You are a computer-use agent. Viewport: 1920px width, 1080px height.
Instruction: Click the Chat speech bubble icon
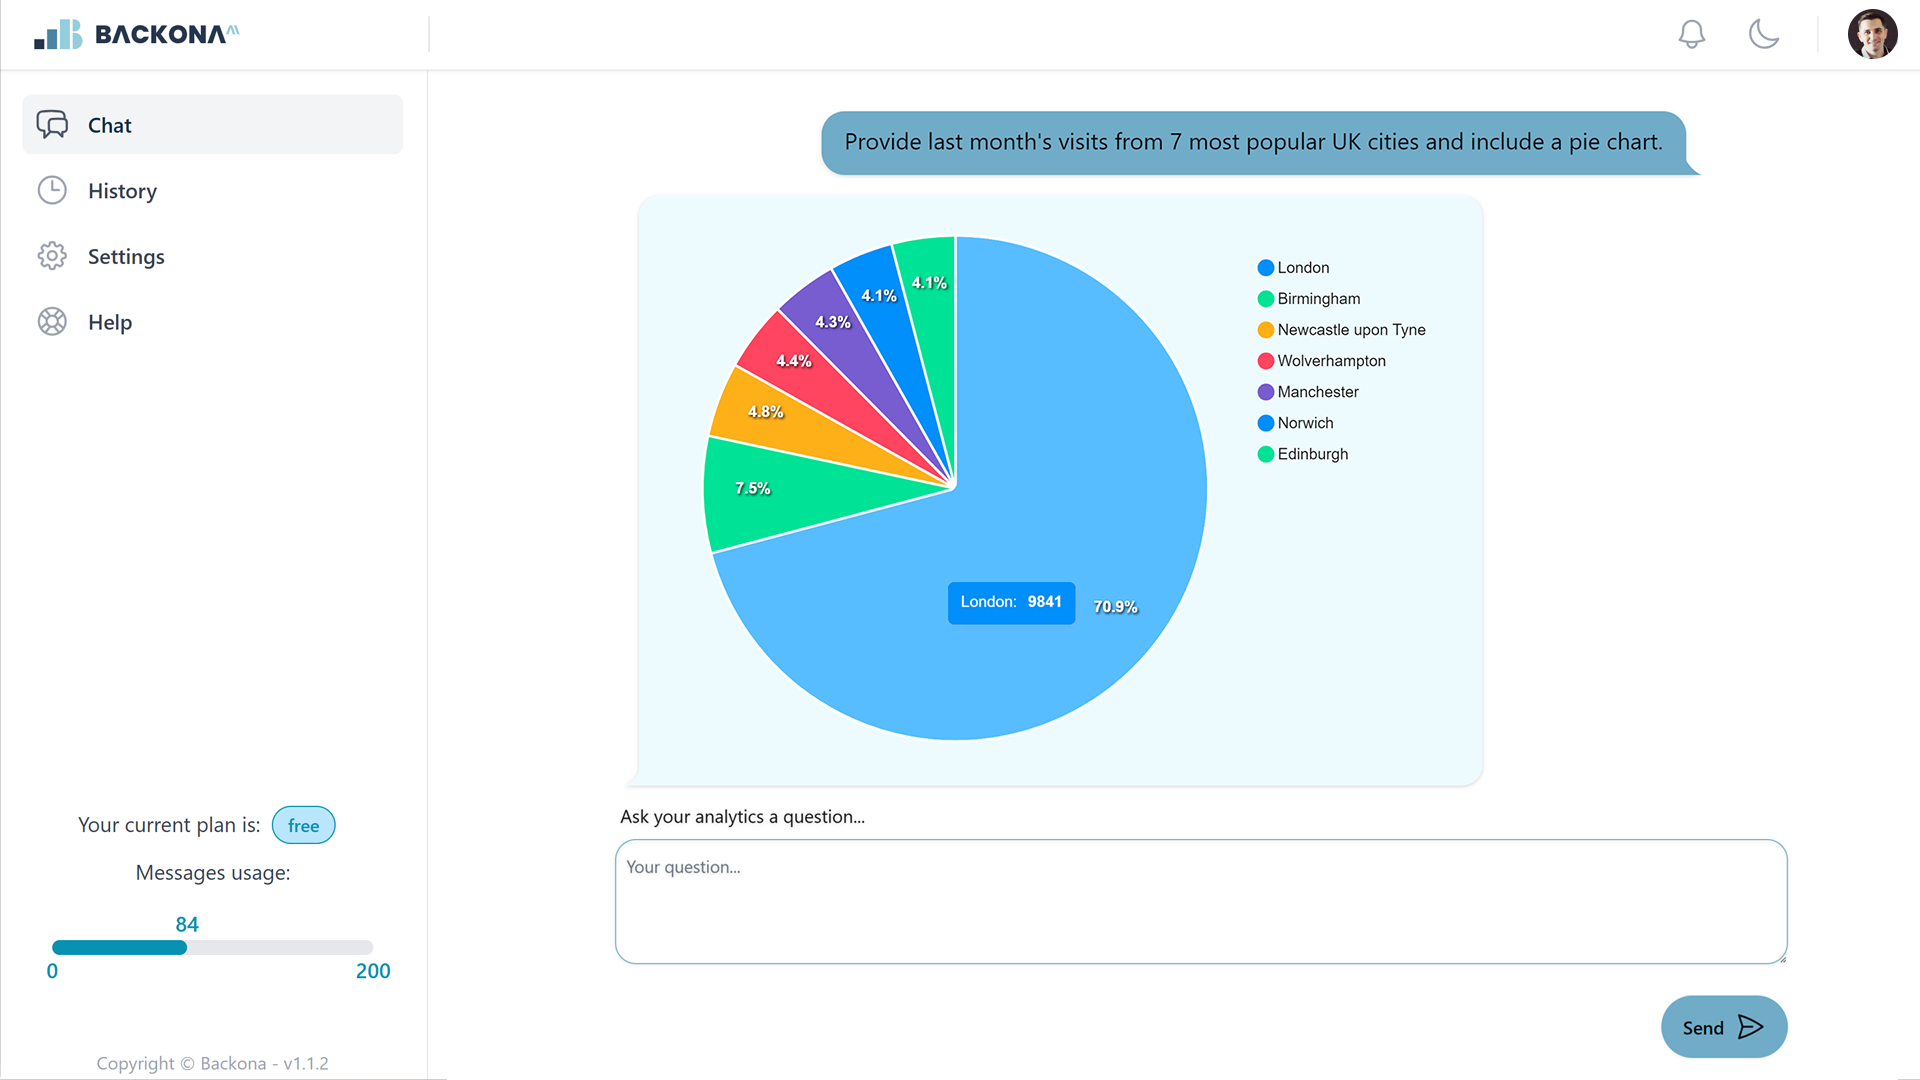(52, 125)
